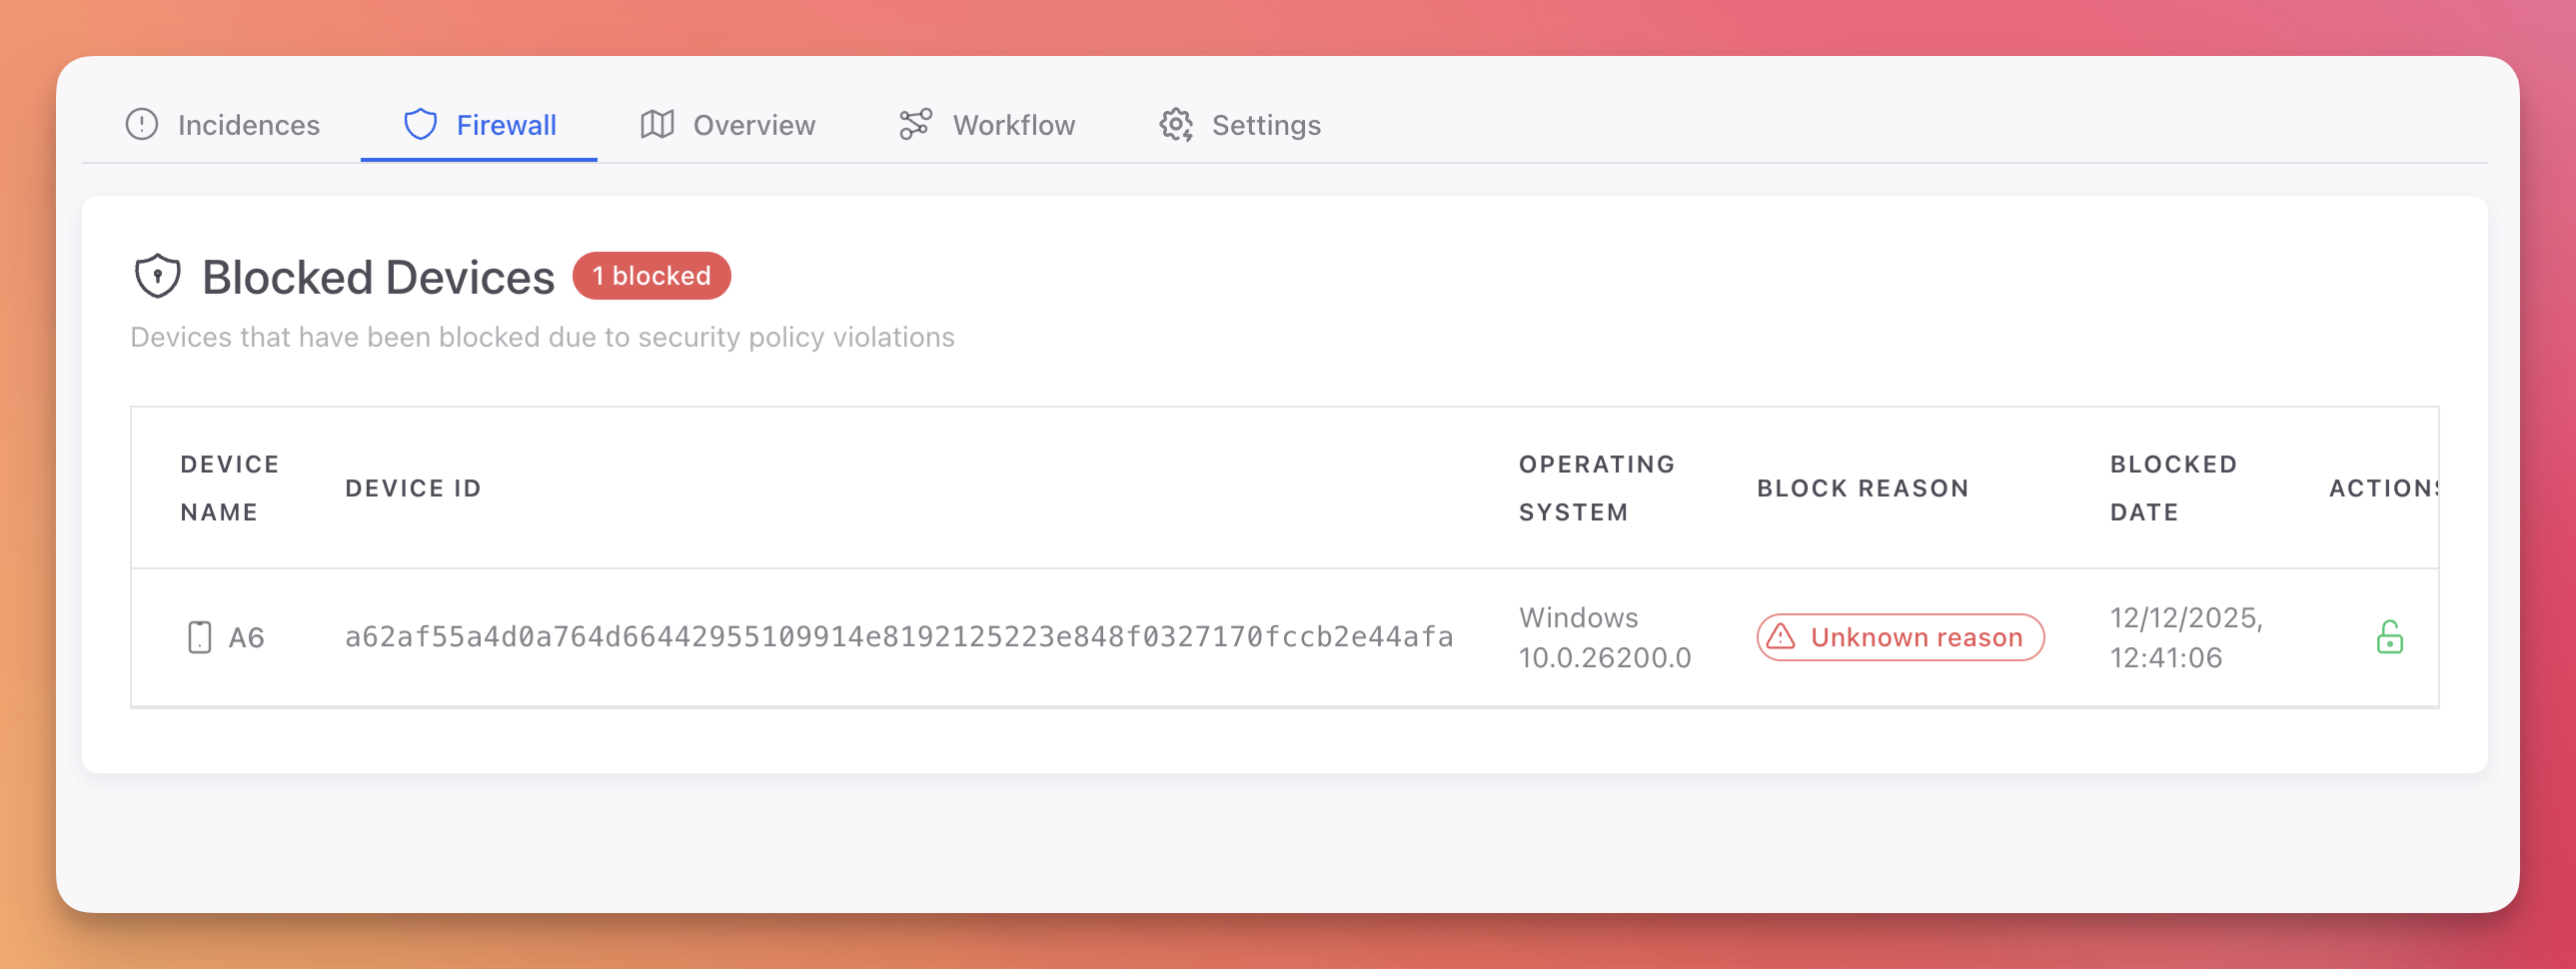
Task: Sort by the Device Name column header
Action: coord(229,487)
